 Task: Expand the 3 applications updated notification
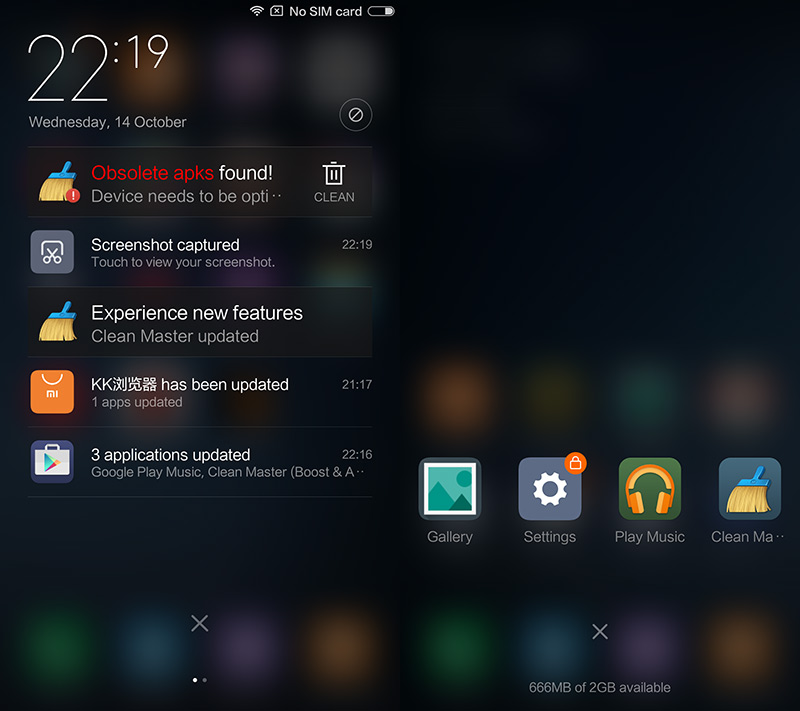pos(200,461)
